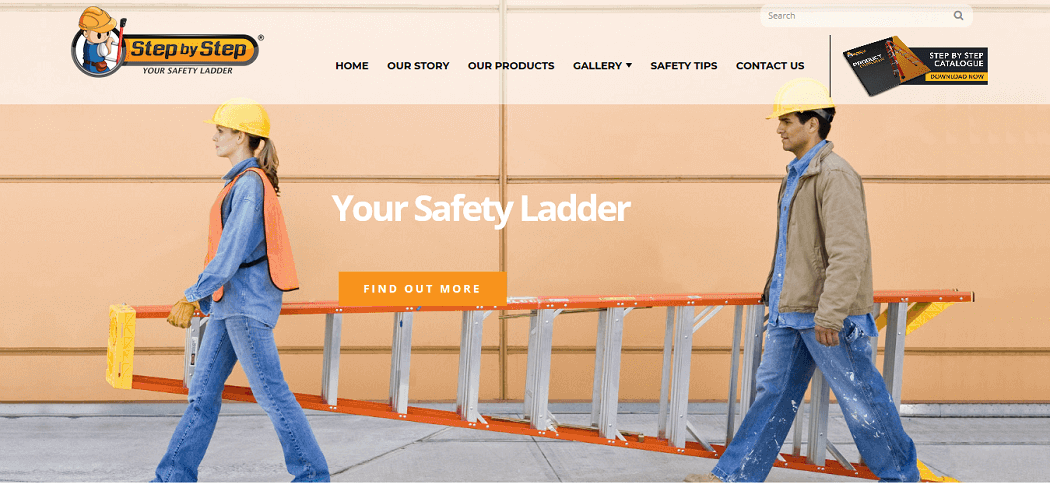Click the man in tan jacket
1050x488 pixels.
point(812,279)
